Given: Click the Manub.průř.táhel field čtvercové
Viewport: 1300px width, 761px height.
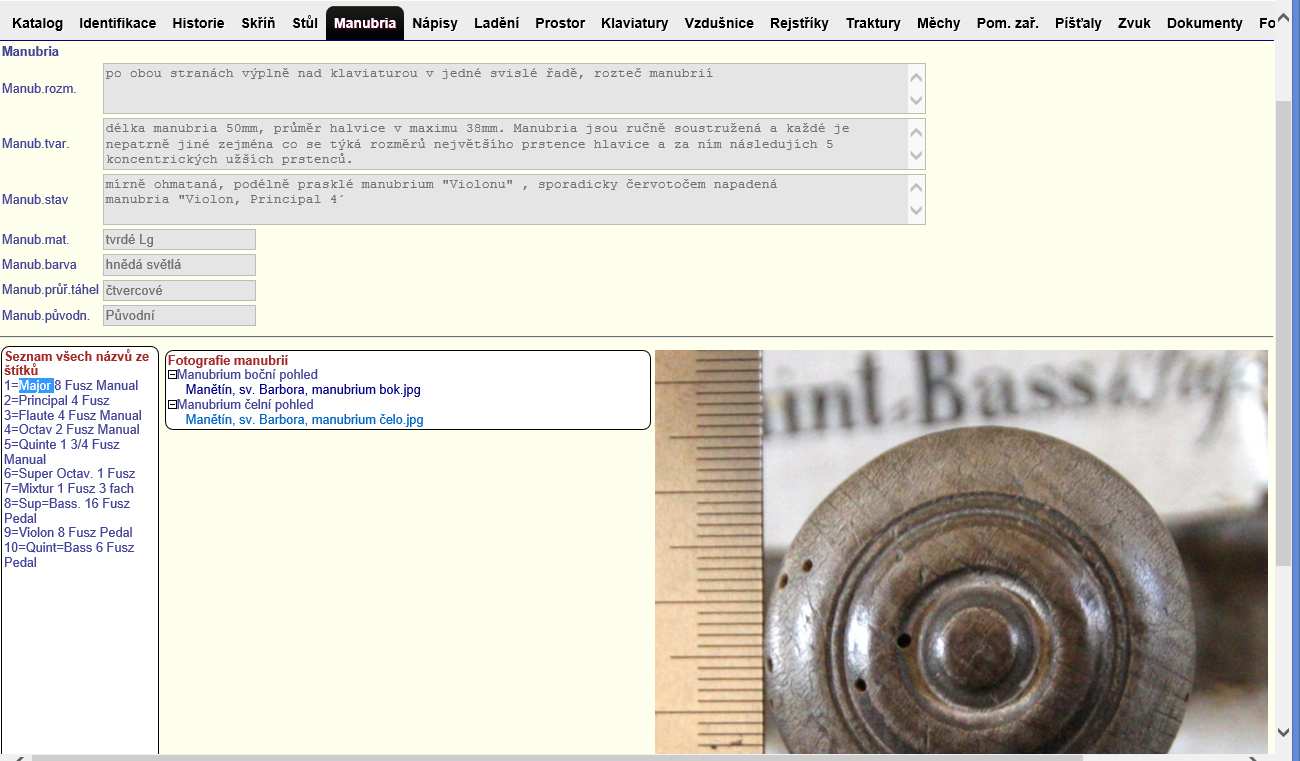Looking at the screenshot, I should (179, 291).
